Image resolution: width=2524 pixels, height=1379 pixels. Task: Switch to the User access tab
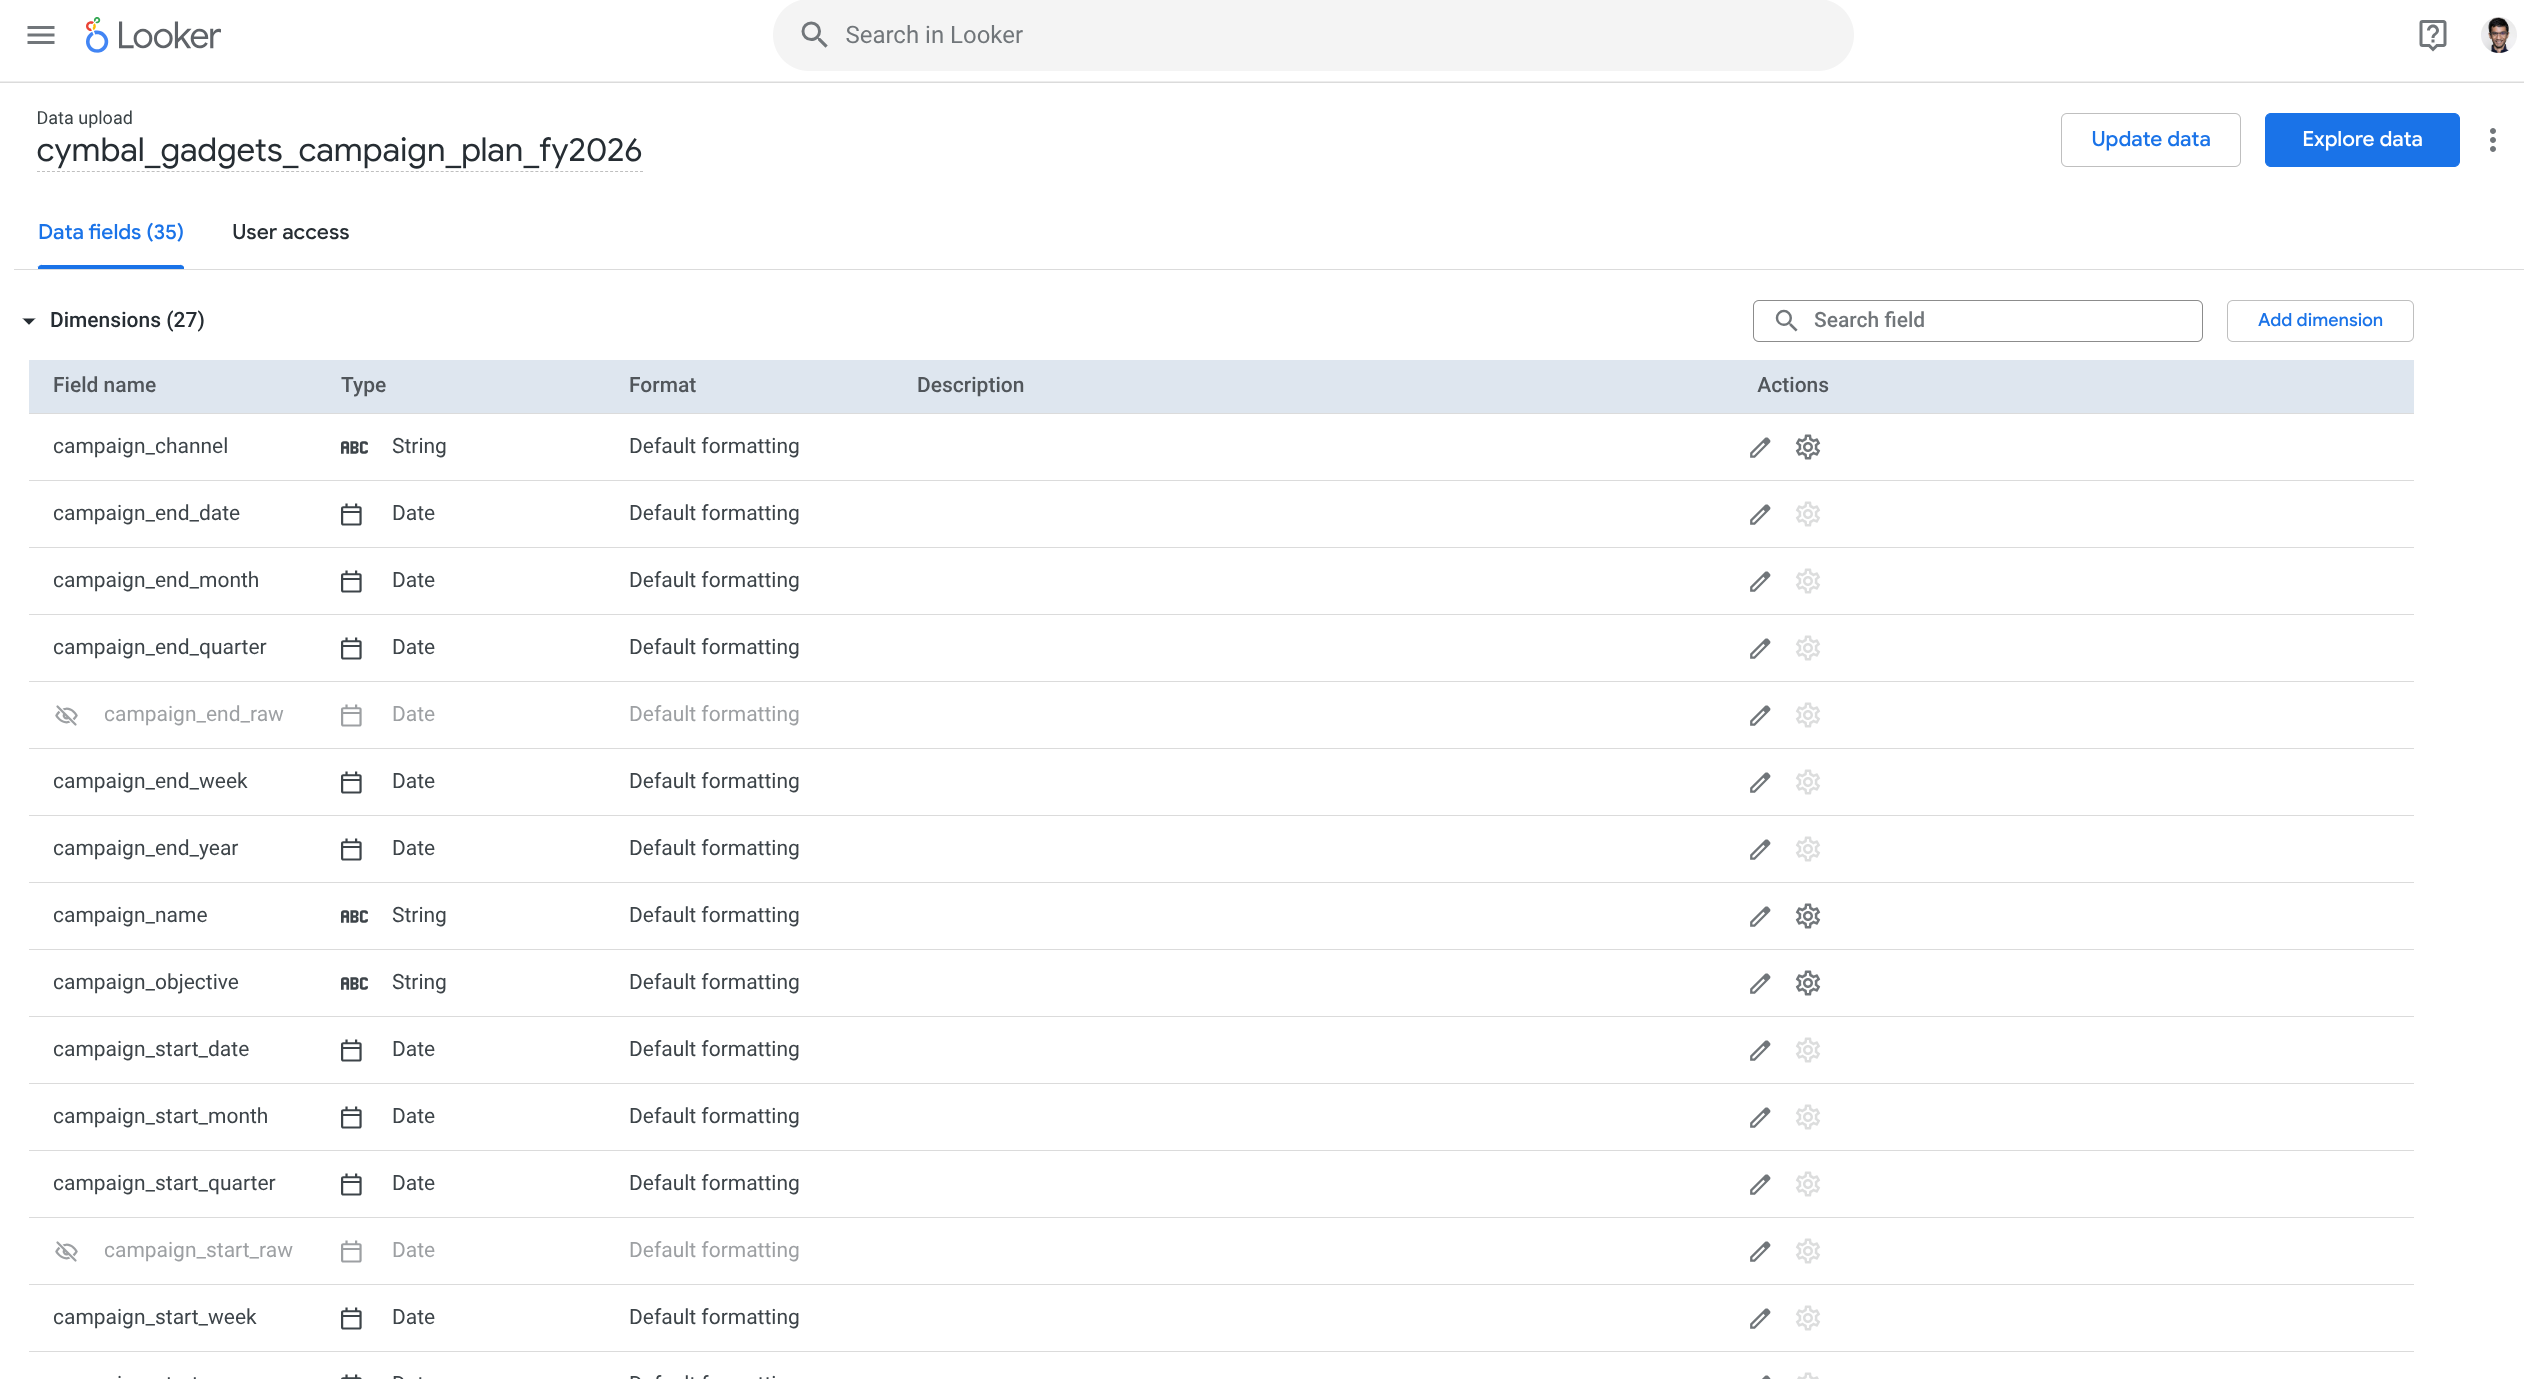(290, 232)
